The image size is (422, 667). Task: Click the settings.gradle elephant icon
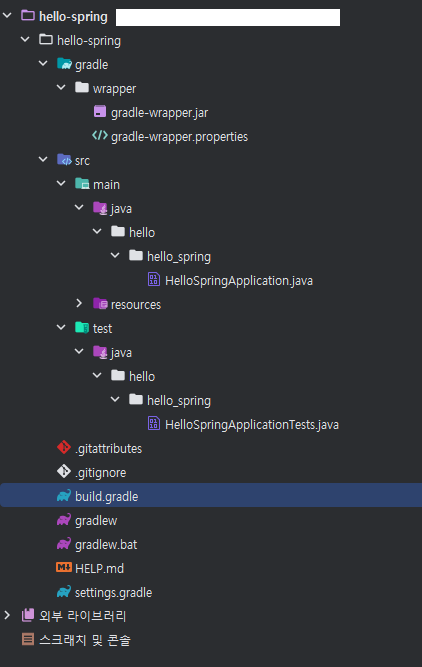(x=64, y=591)
